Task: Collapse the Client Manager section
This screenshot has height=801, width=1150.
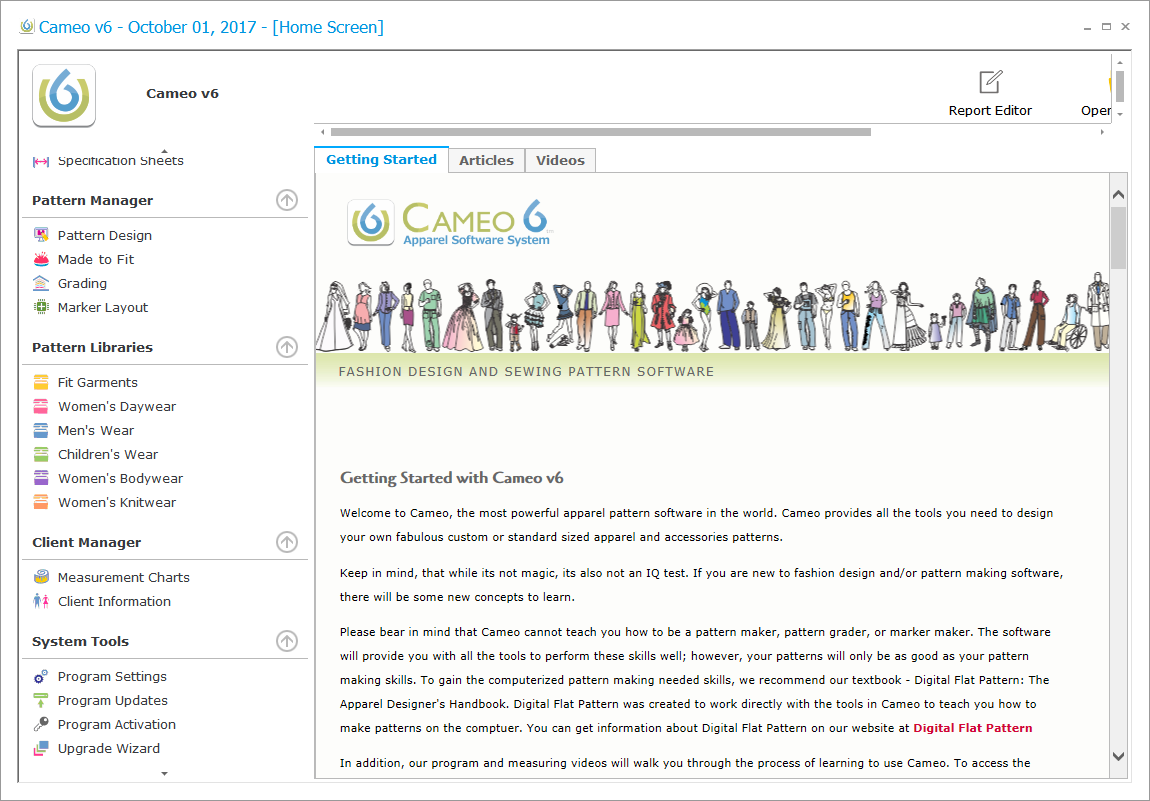Action: [287, 542]
